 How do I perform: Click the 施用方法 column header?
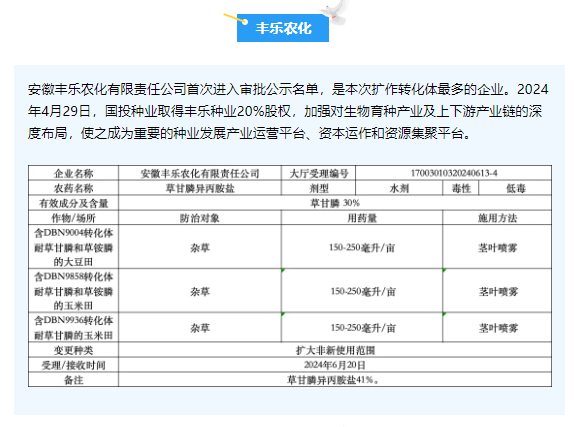click(x=497, y=218)
